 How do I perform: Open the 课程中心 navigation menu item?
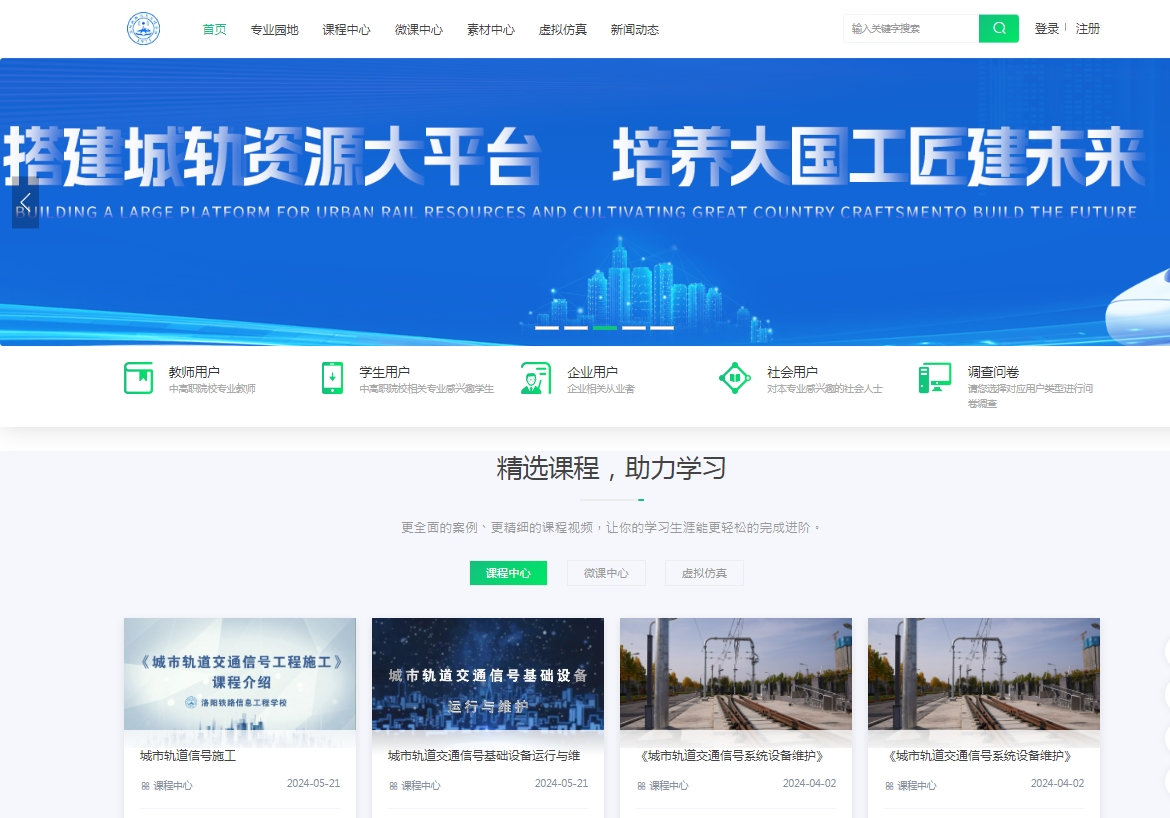coord(346,30)
